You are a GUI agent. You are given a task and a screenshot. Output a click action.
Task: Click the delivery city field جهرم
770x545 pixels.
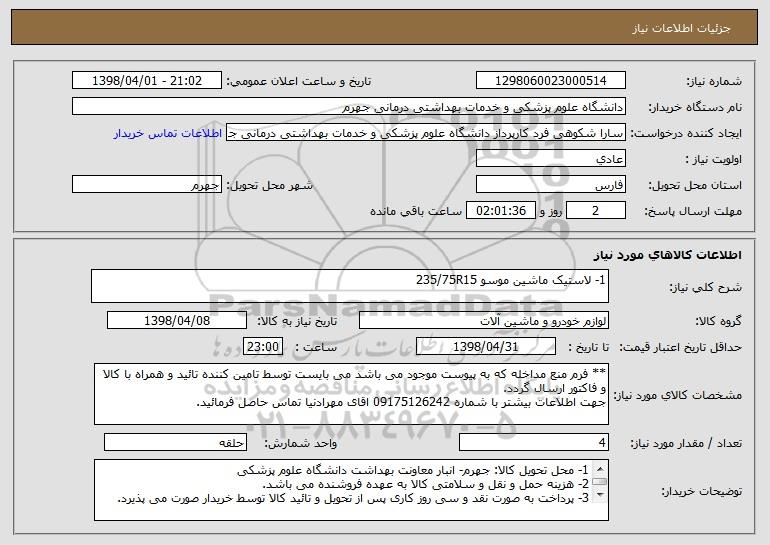pos(147,185)
